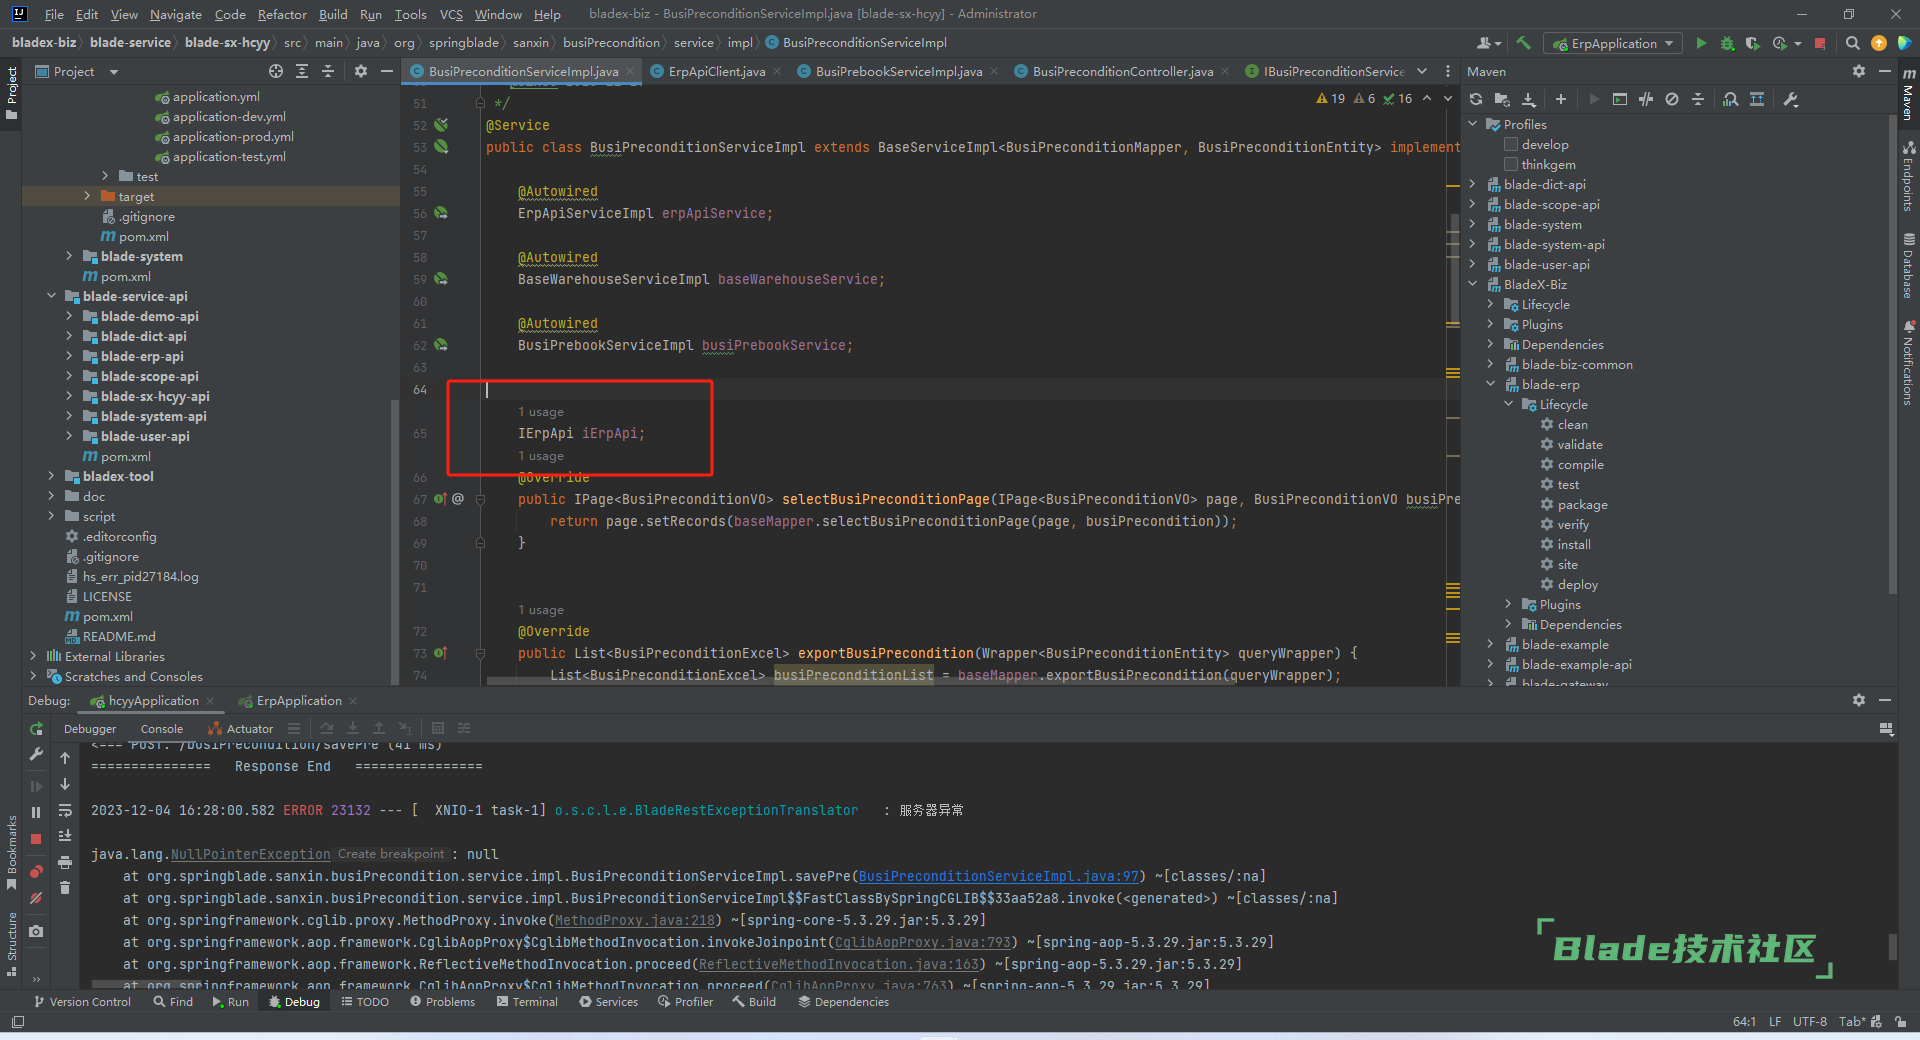Select opened file locate icon in Project panel
1920x1040 pixels.
point(276,71)
